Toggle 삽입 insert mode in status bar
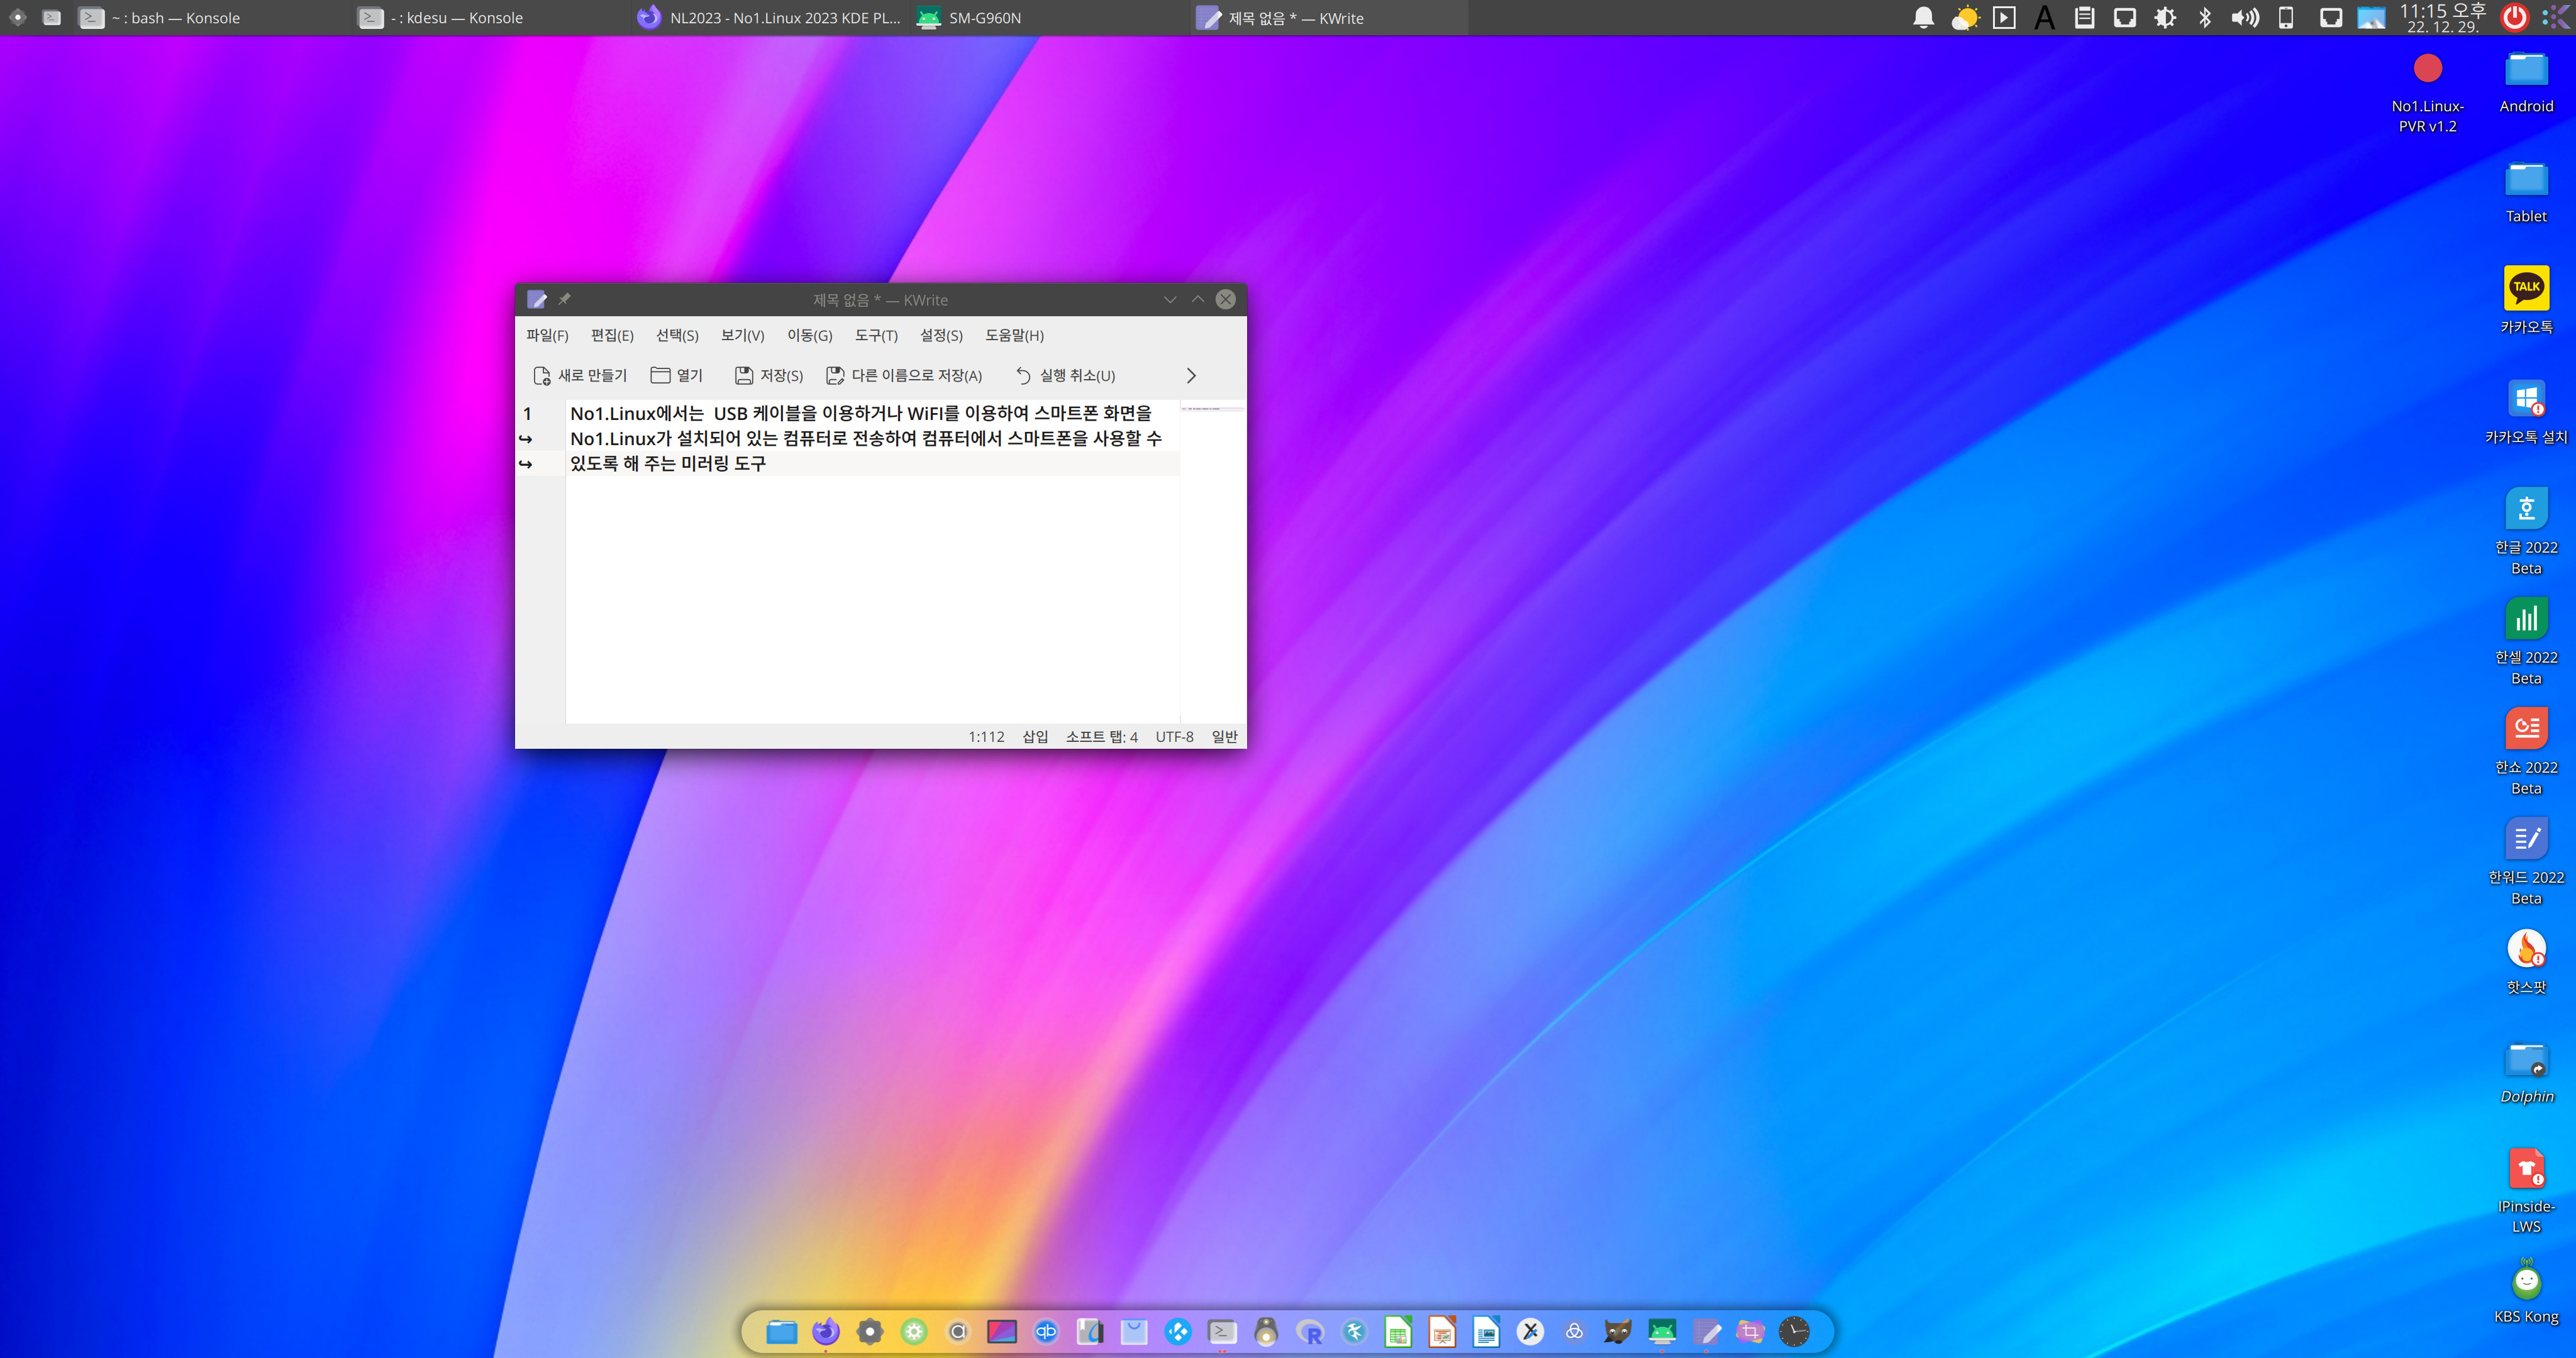The height and width of the screenshot is (1358, 2576). click(1035, 737)
